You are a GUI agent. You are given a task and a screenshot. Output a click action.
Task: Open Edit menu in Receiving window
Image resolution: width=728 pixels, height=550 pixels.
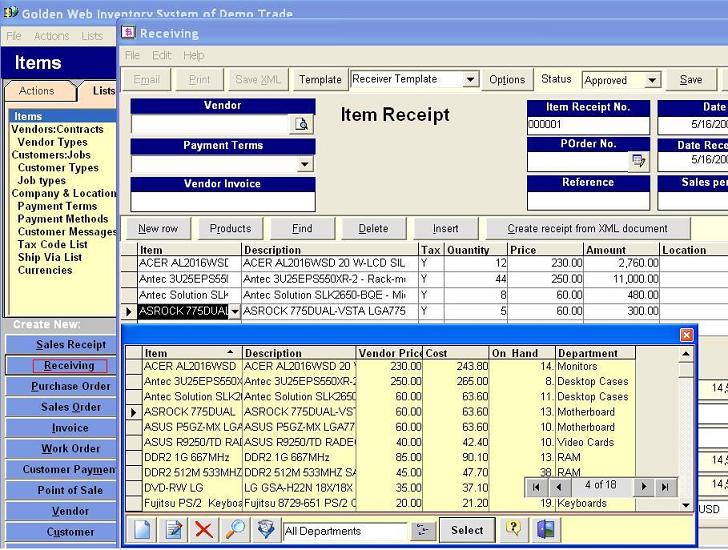[162, 55]
